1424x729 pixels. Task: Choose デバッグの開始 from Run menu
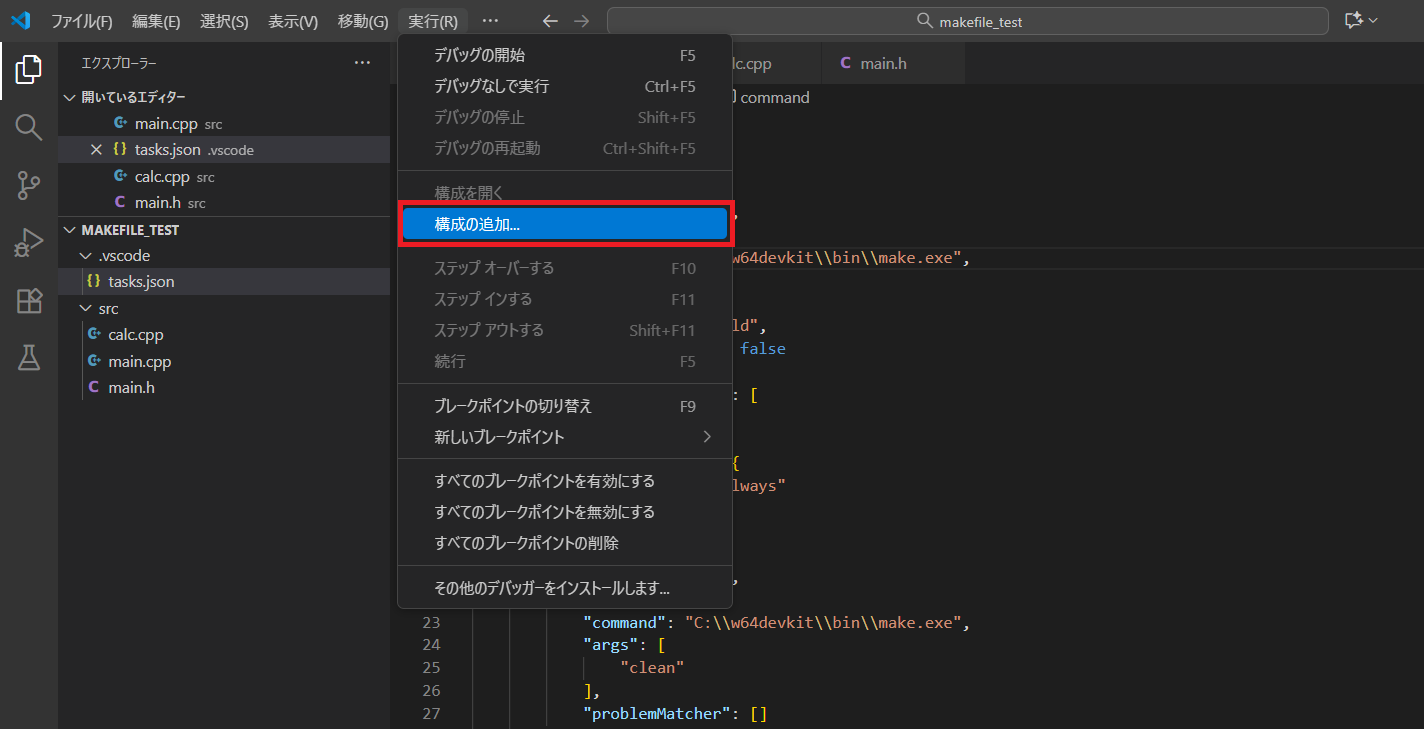pos(565,55)
